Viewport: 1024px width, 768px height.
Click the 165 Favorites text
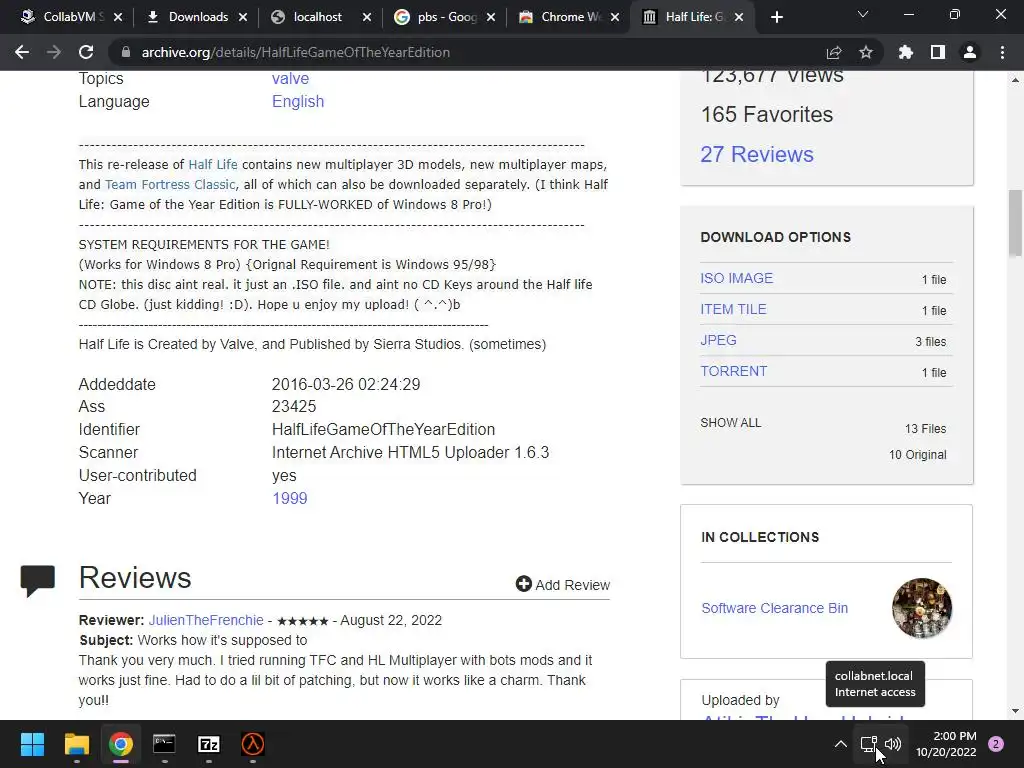[767, 114]
